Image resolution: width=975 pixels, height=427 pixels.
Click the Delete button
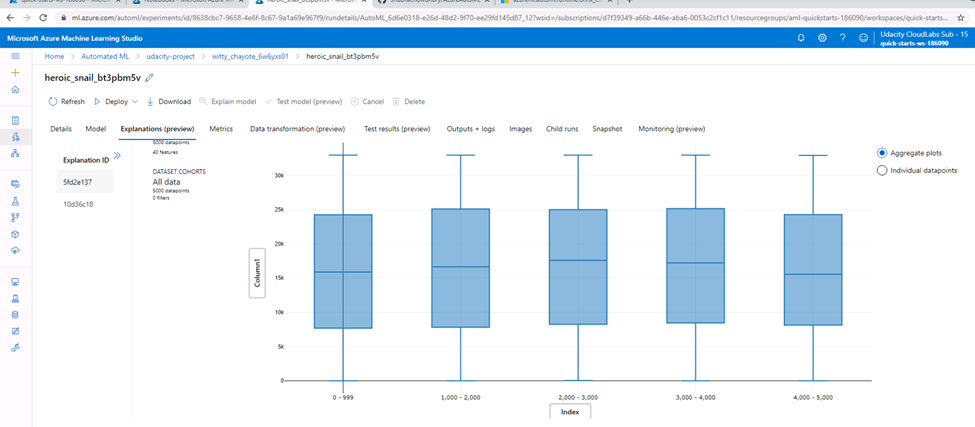click(x=409, y=101)
